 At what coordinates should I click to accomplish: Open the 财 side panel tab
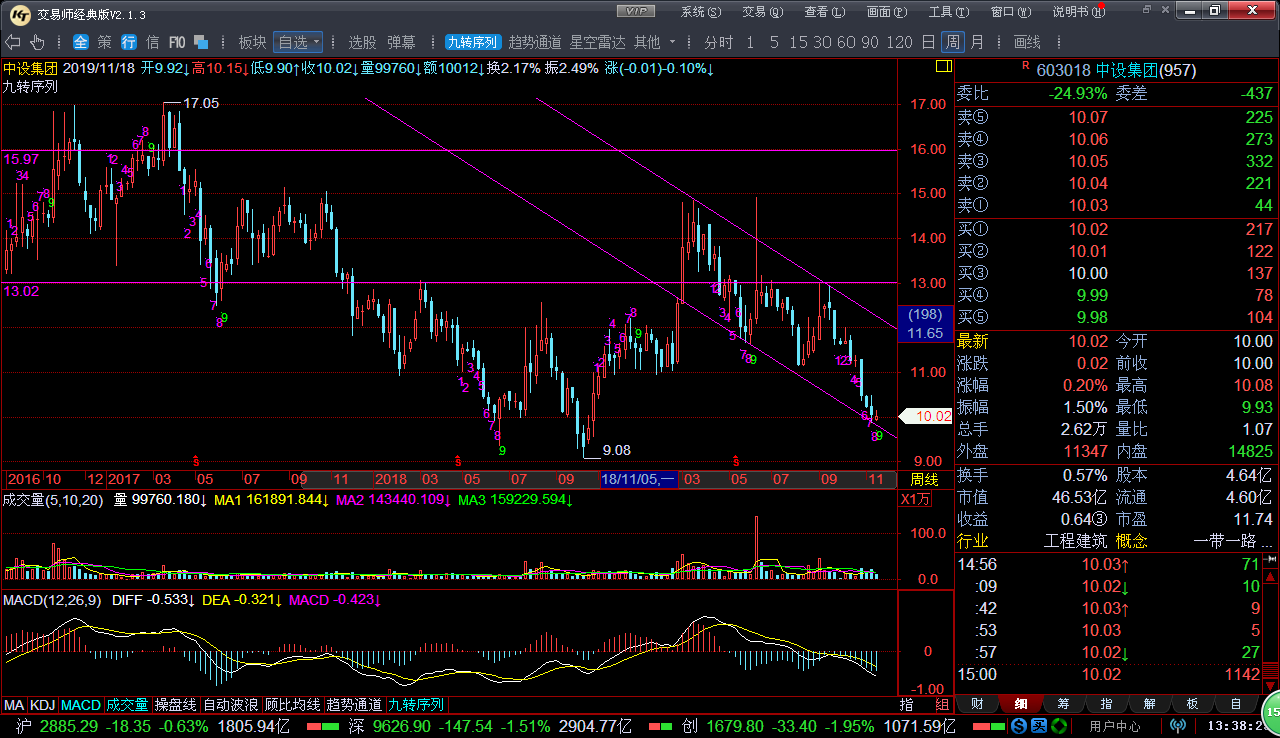(977, 704)
